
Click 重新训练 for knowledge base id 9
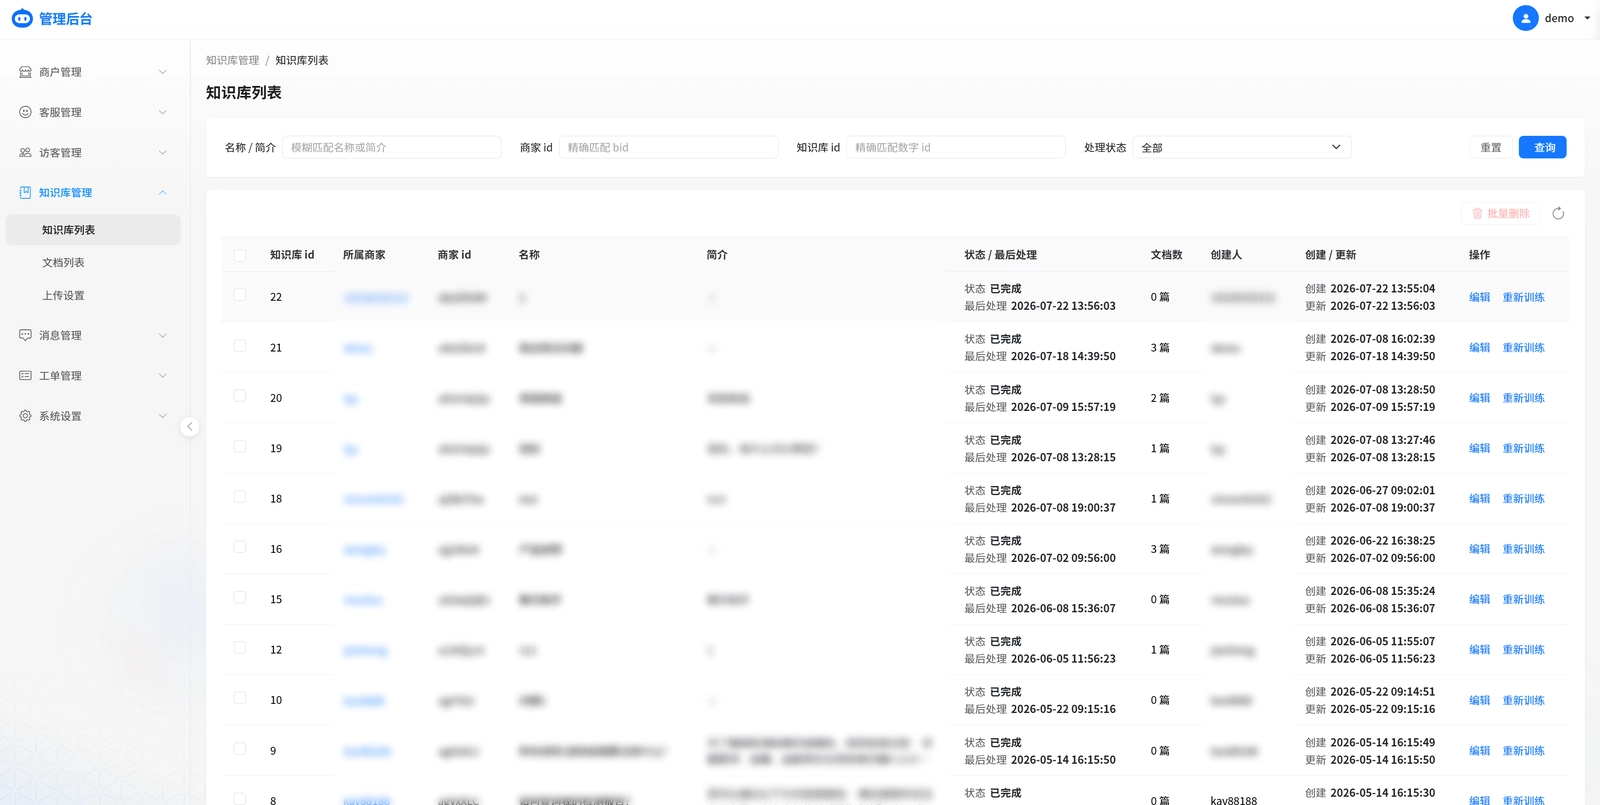[x=1523, y=751]
